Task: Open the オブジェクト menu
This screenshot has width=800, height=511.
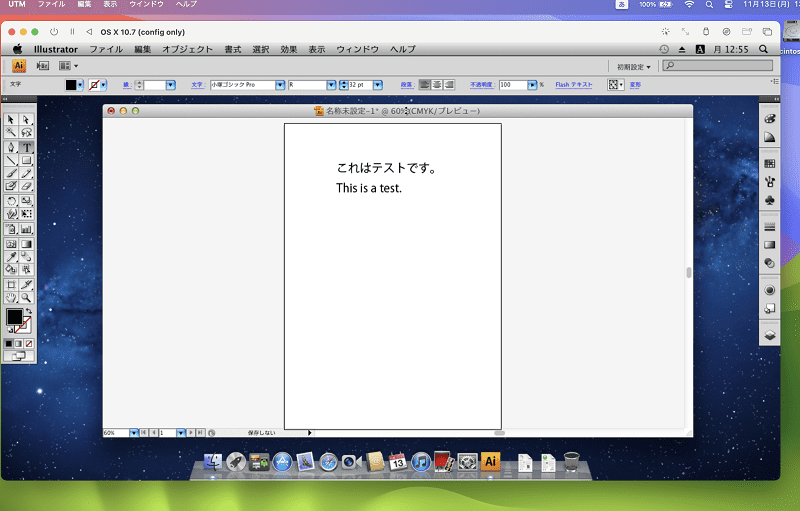Action: click(187, 49)
